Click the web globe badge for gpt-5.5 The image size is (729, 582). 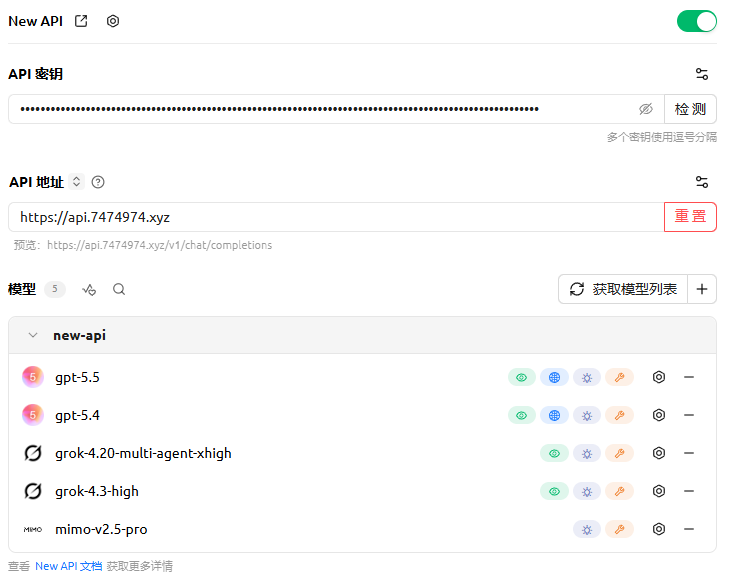554,377
